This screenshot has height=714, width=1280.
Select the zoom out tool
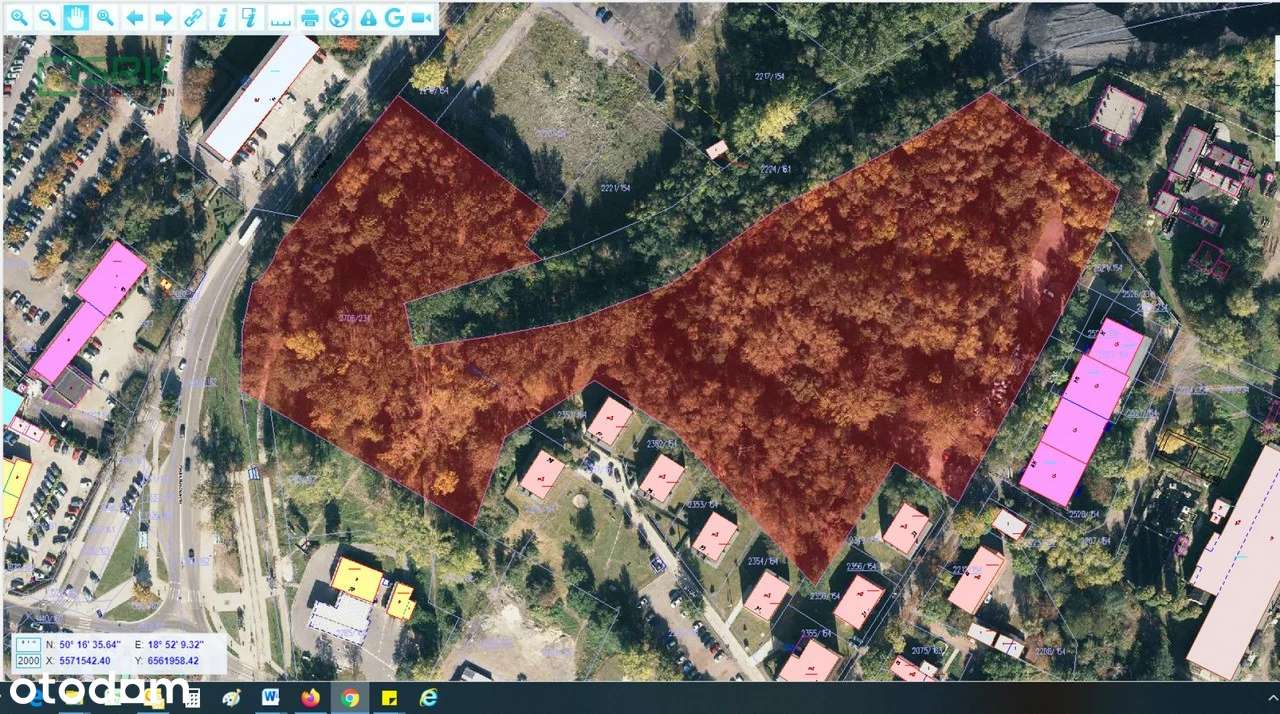point(47,17)
